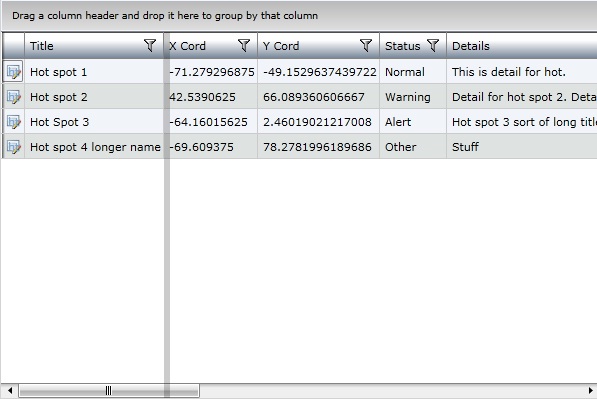Viewport: 597px width, 399px height.
Task: Select the 'Hot spot 4 longer name' cell
Action: coord(94,147)
